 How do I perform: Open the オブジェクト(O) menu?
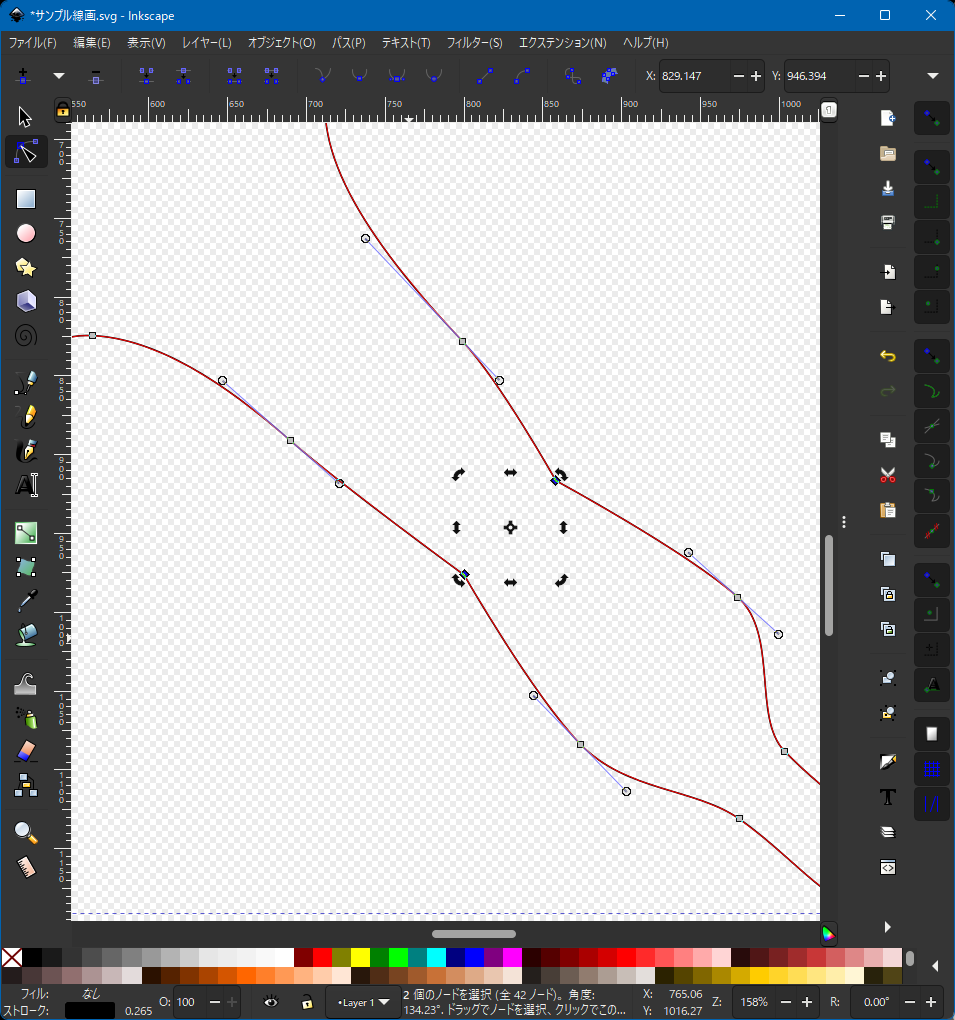coord(282,43)
